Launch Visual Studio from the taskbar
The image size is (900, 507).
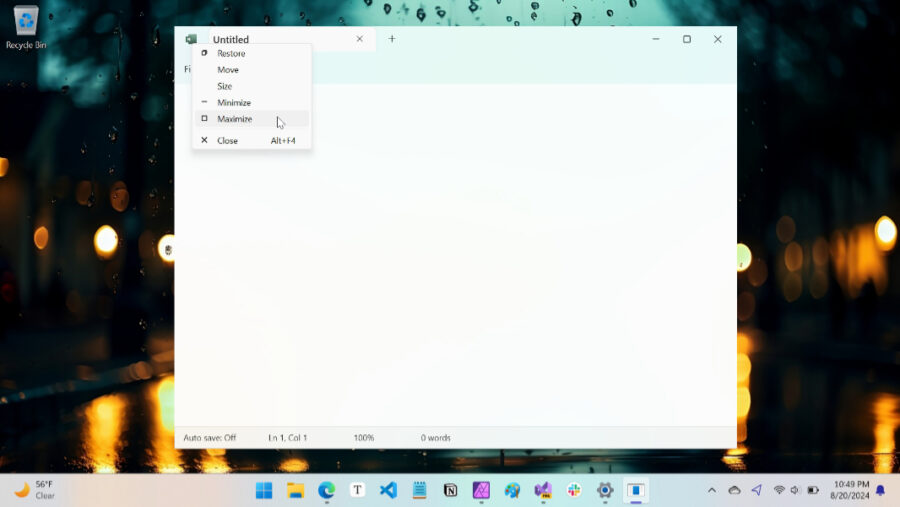pyautogui.click(x=543, y=490)
